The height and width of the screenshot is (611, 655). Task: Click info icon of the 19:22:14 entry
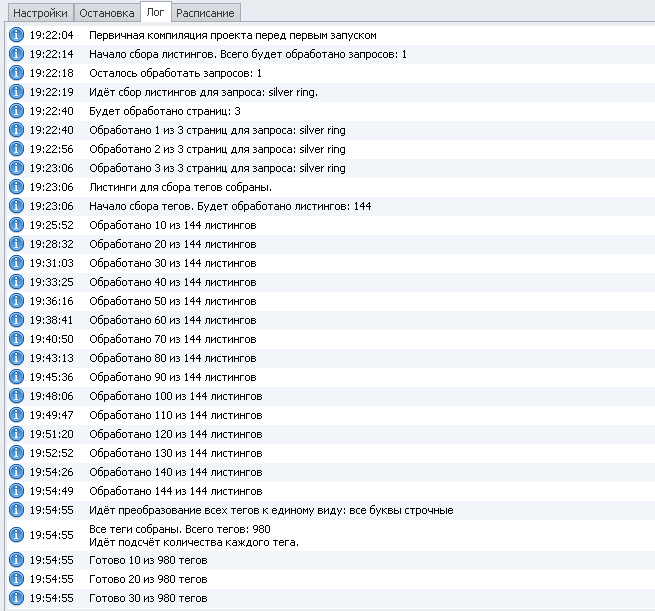16,54
